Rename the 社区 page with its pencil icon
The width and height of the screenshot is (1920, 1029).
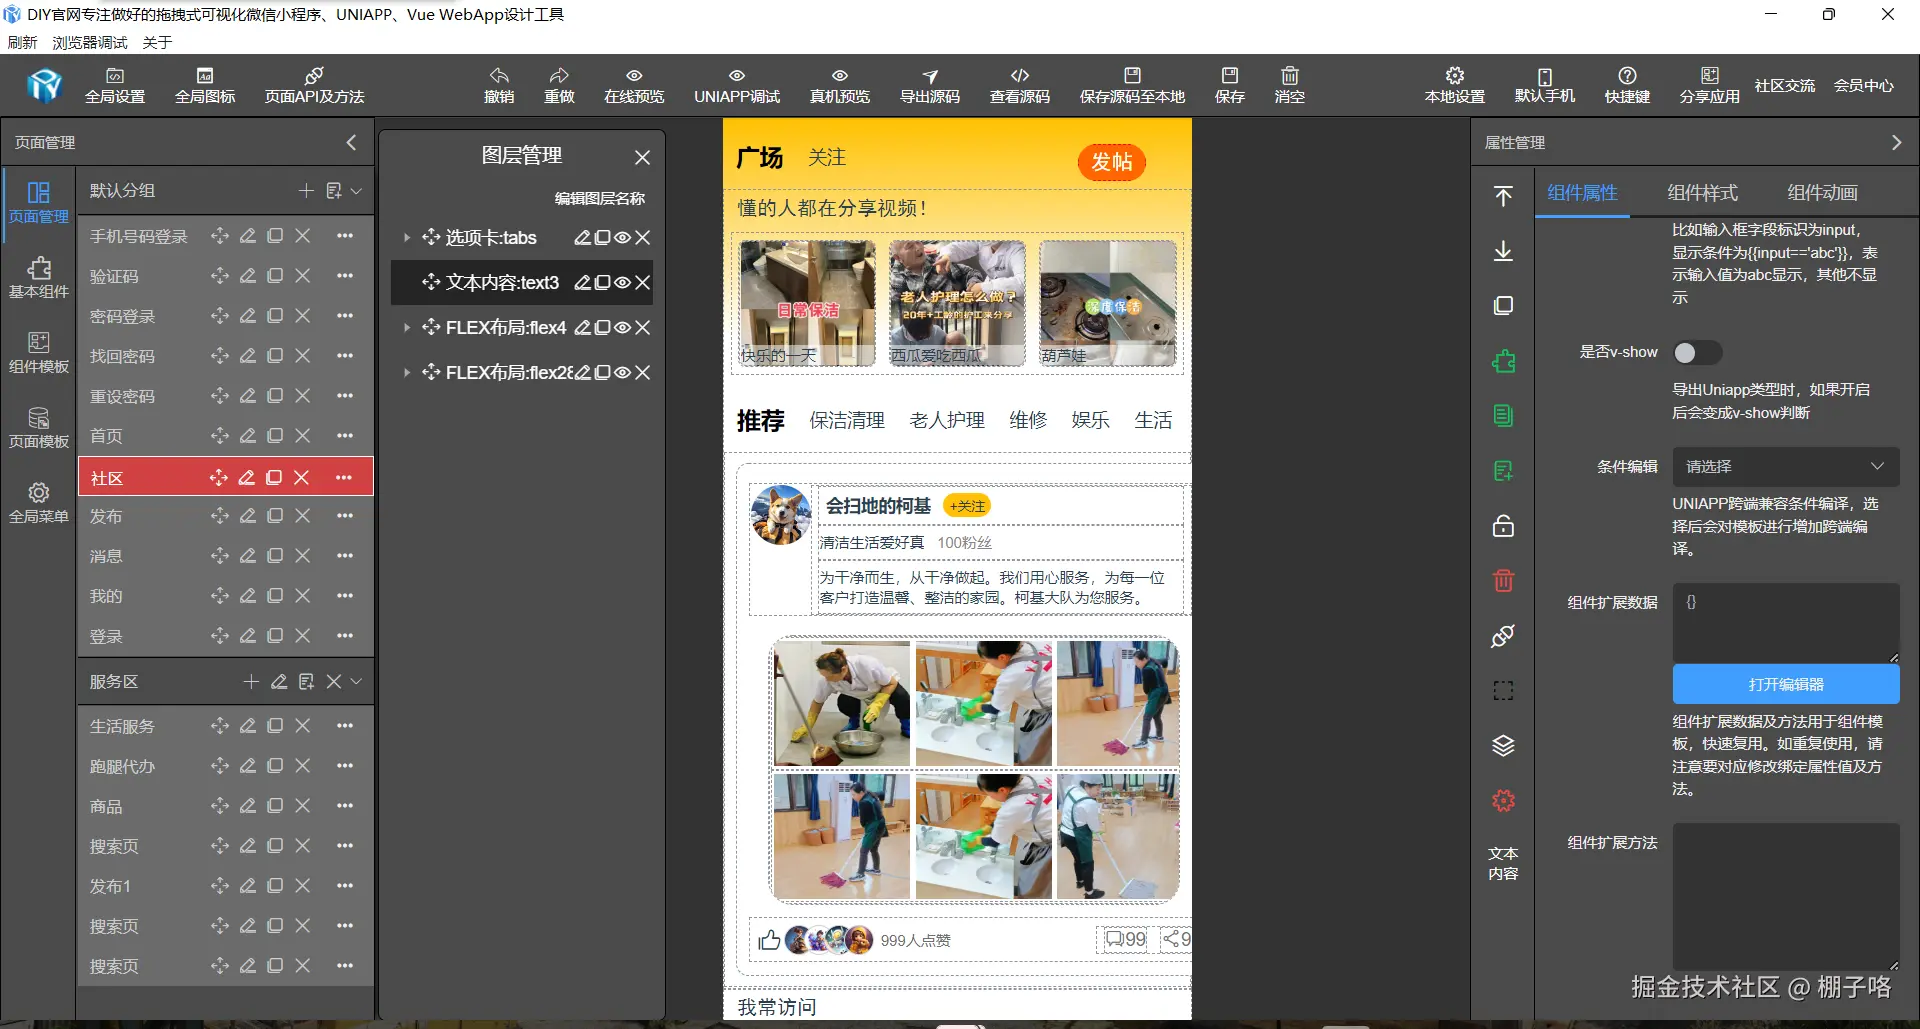[246, 478]
